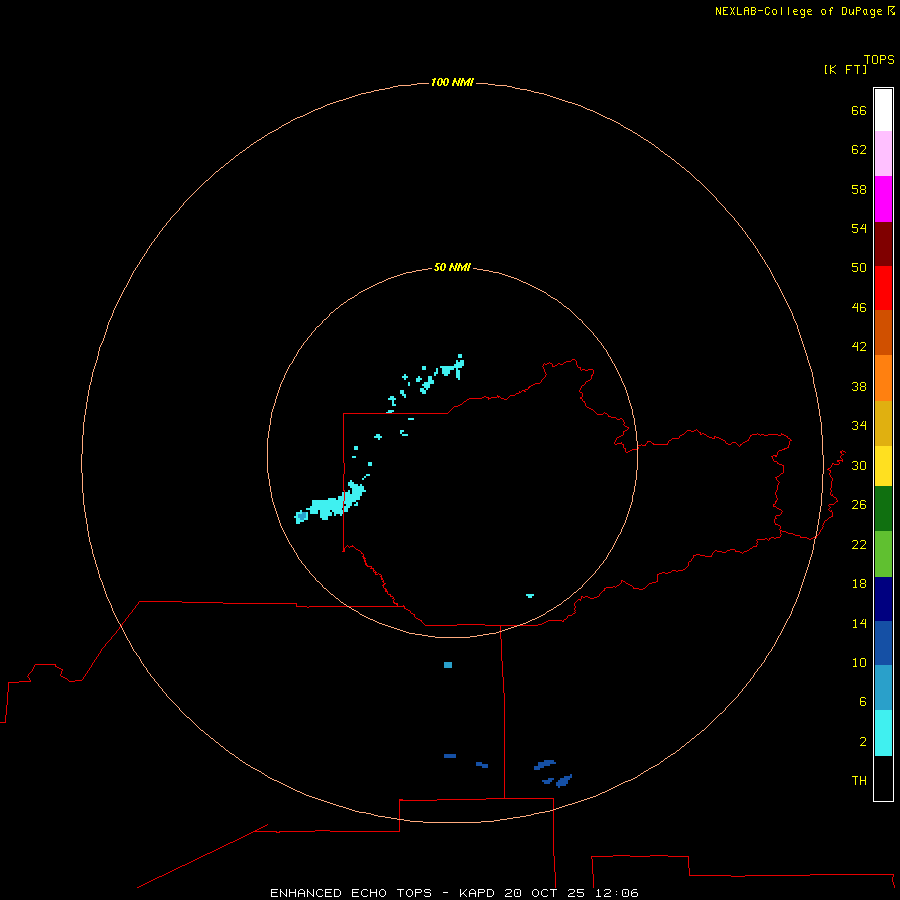Click the largest blue echo in the southern group
This screenshot has width=900, height=900.
564,781
